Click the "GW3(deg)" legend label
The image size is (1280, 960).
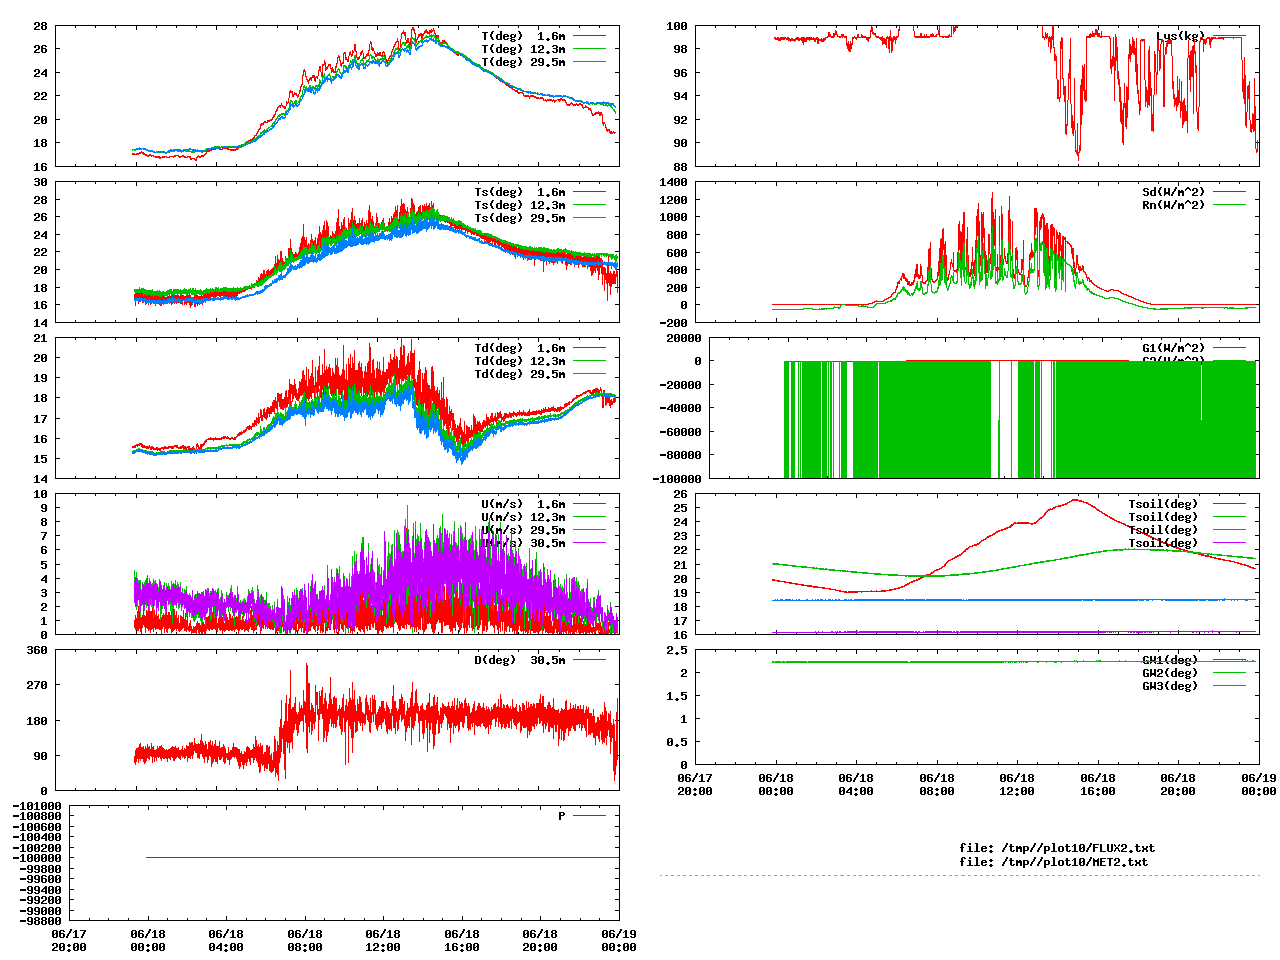pyautogui.click(x=1169, y=686)
